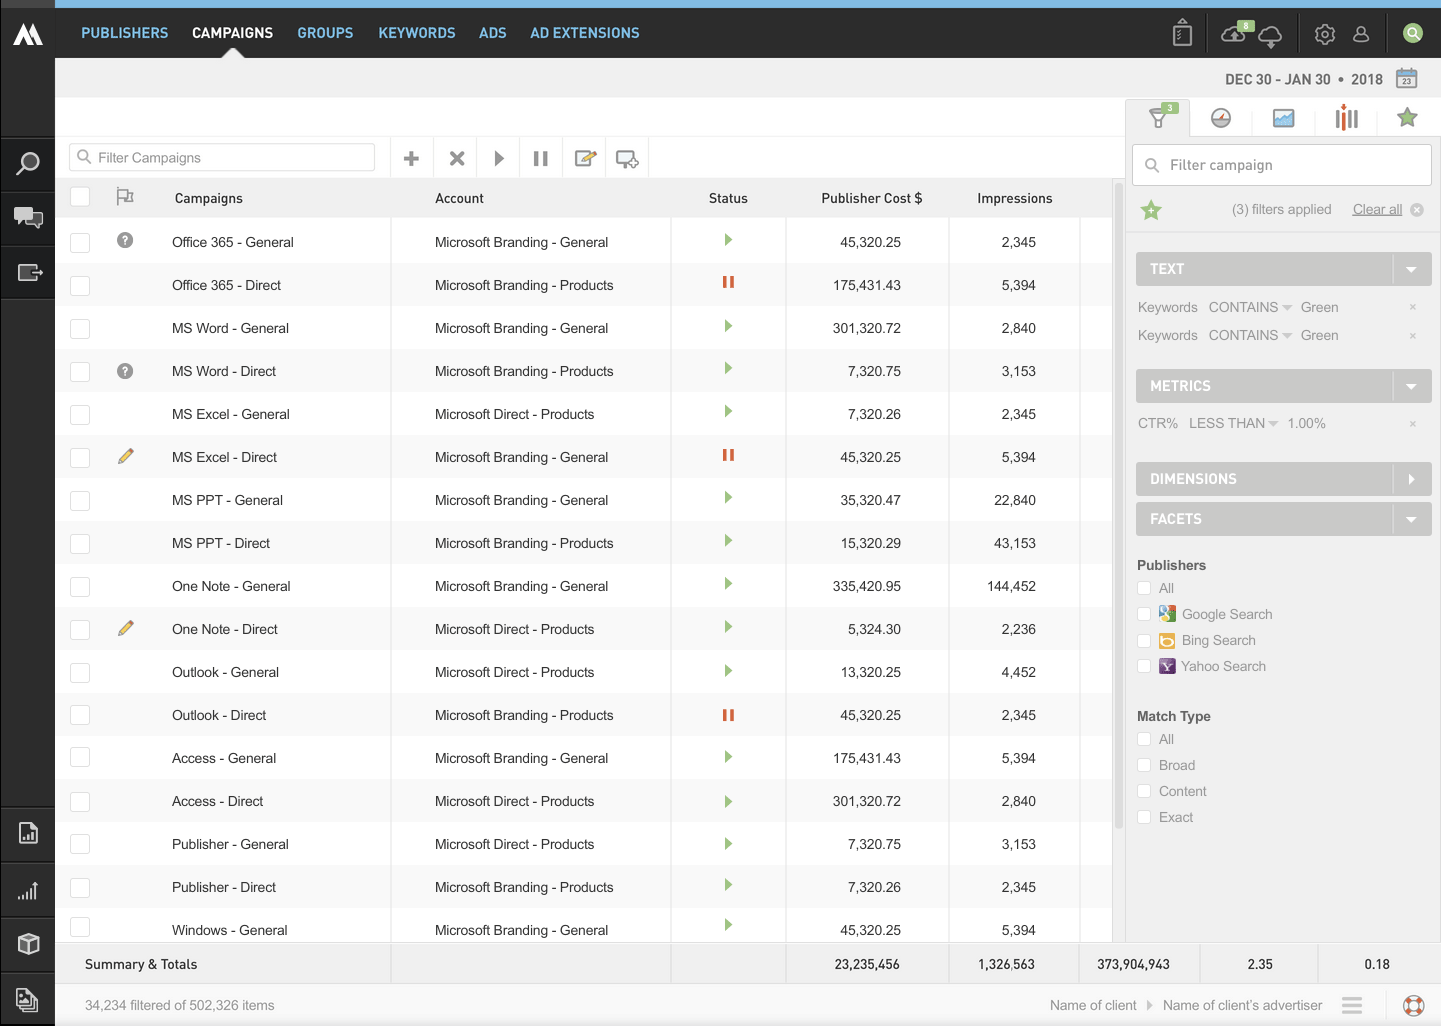Click the lifebuoy help icon
The width and height of the screenshot is (1441, 1026).
(1413, 1005)
